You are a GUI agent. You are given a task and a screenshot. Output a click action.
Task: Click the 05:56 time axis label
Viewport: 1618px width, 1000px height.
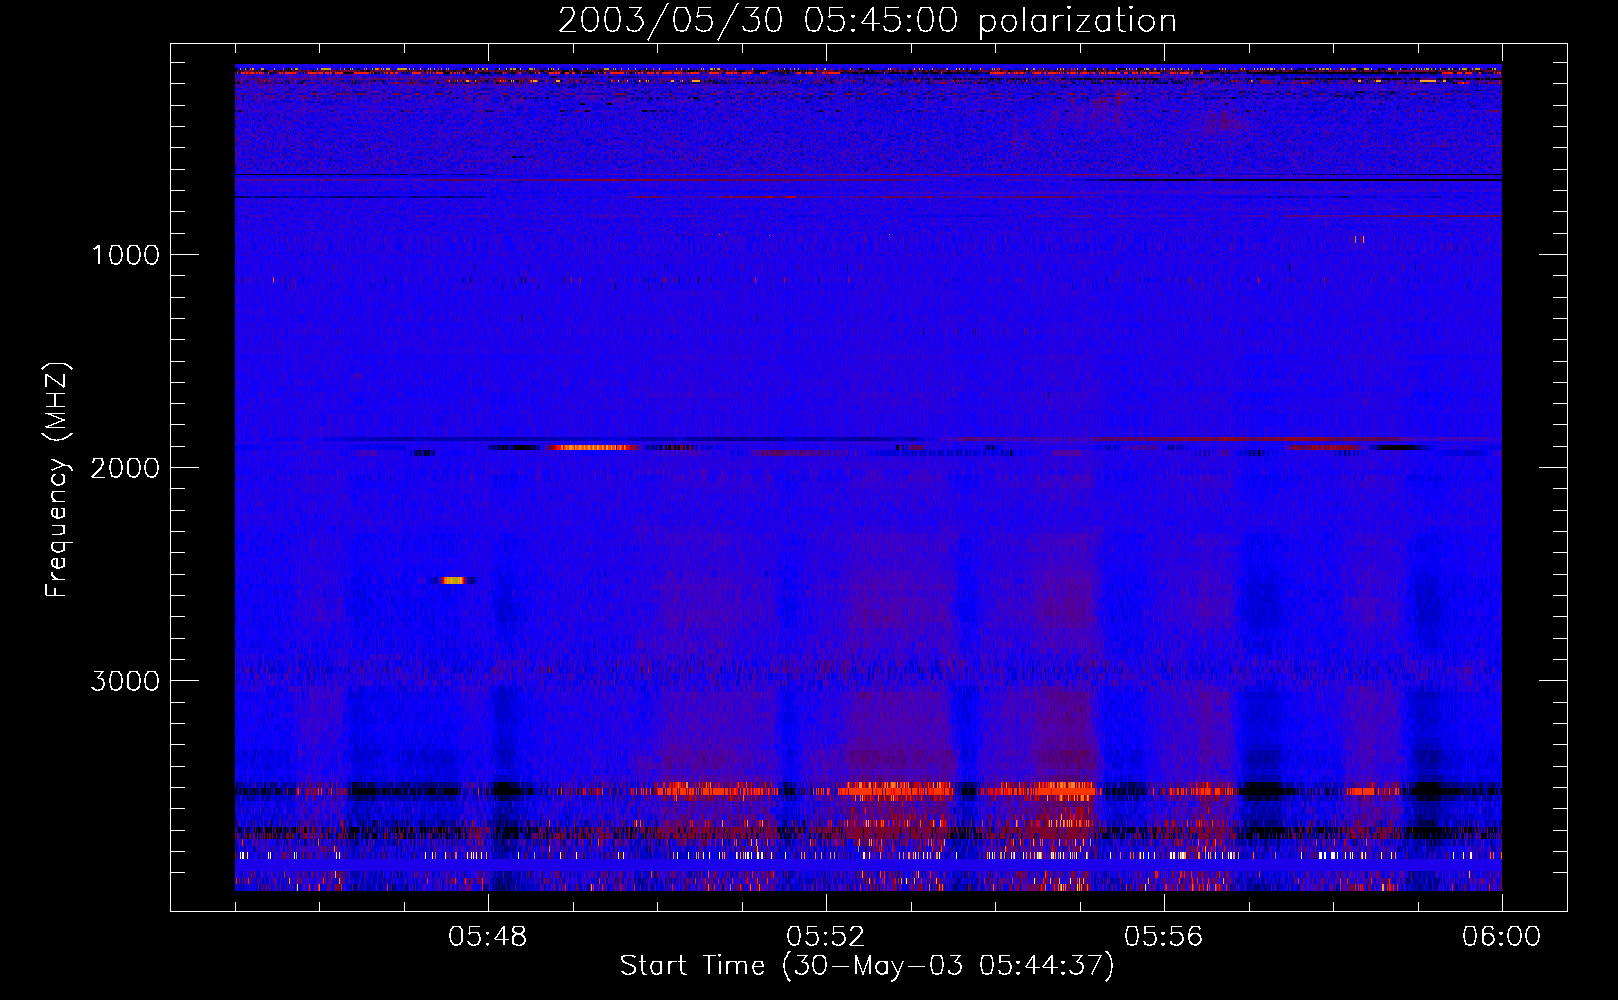(x=1164, y=937)
